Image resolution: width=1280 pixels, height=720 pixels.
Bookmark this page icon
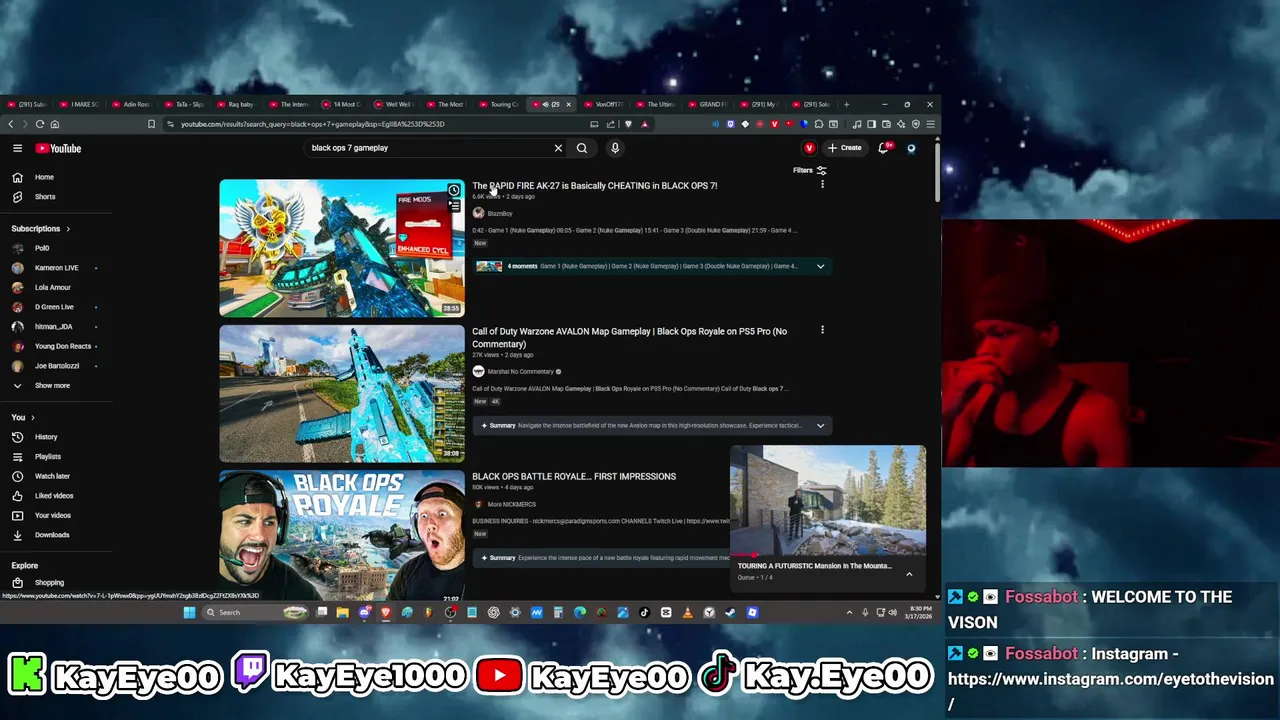151,124
